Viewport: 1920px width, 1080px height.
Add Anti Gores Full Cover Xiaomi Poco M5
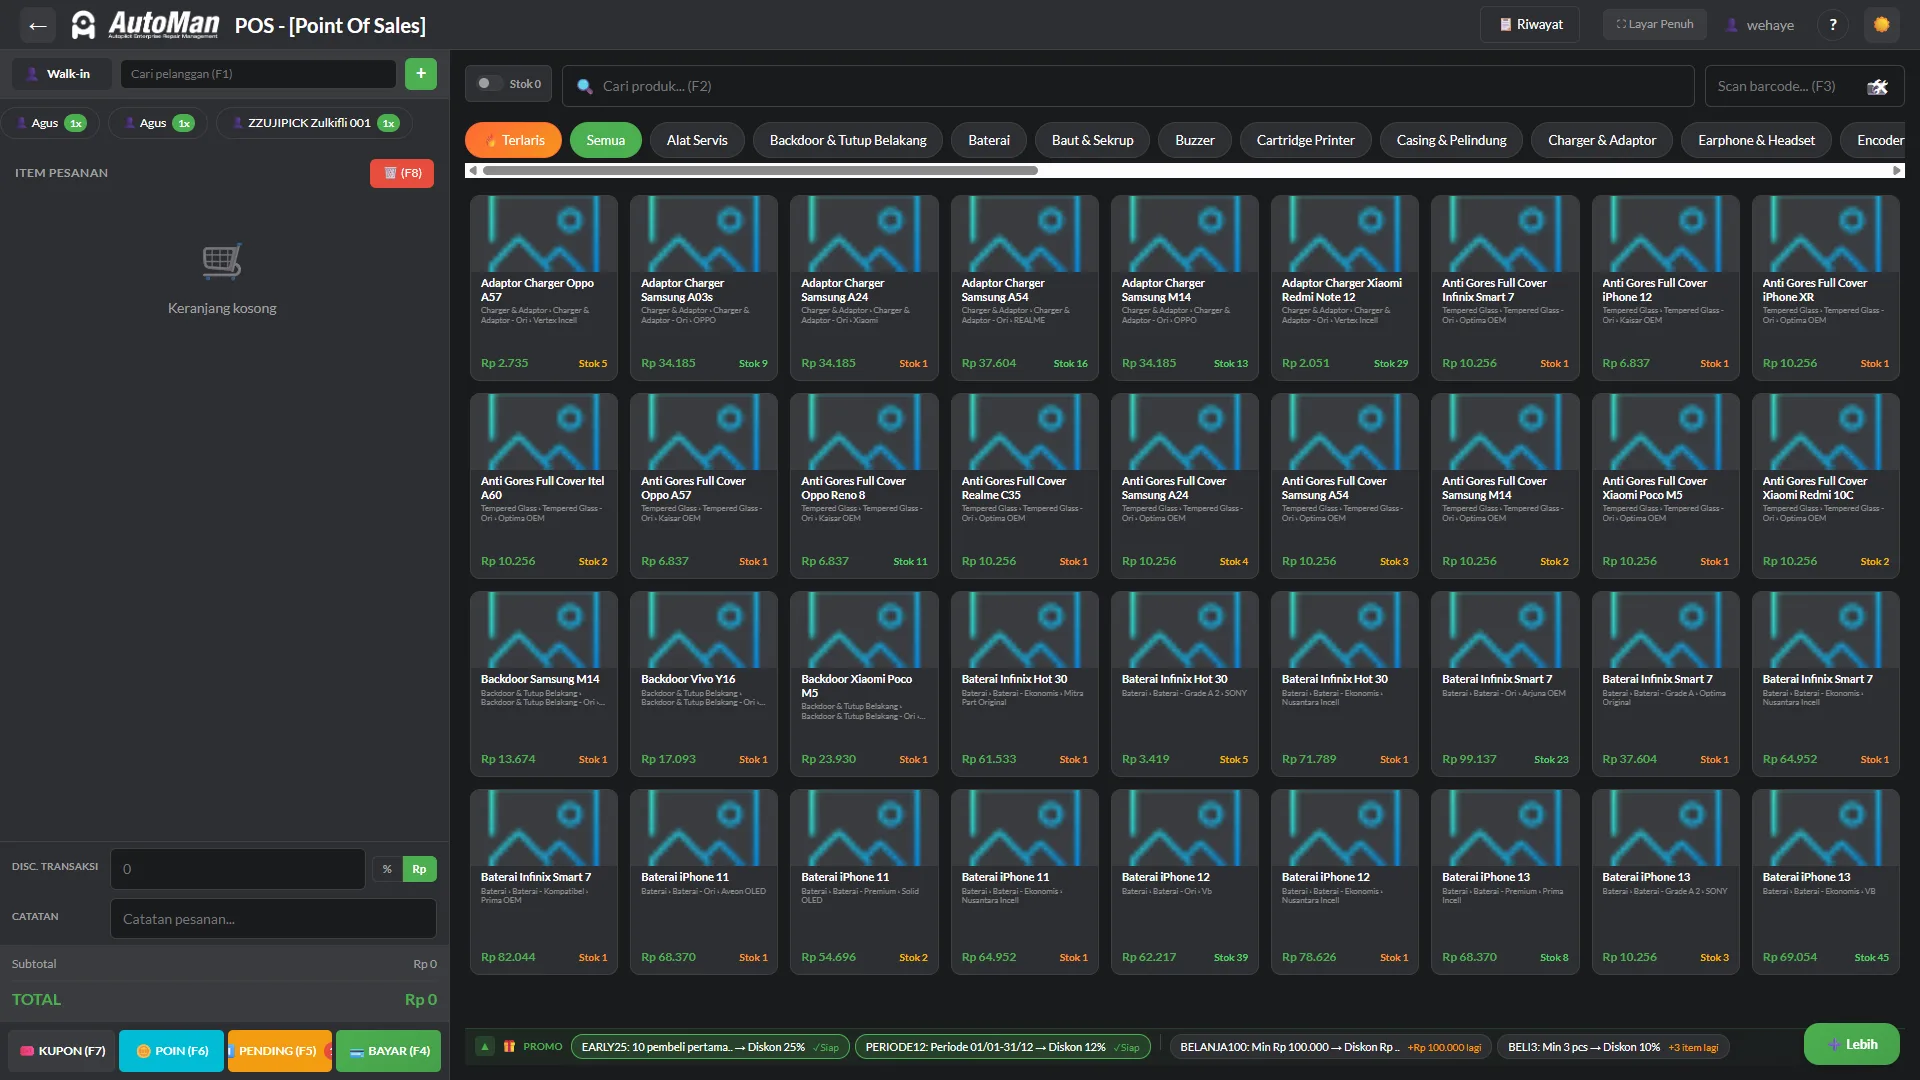pos(1666,486)
